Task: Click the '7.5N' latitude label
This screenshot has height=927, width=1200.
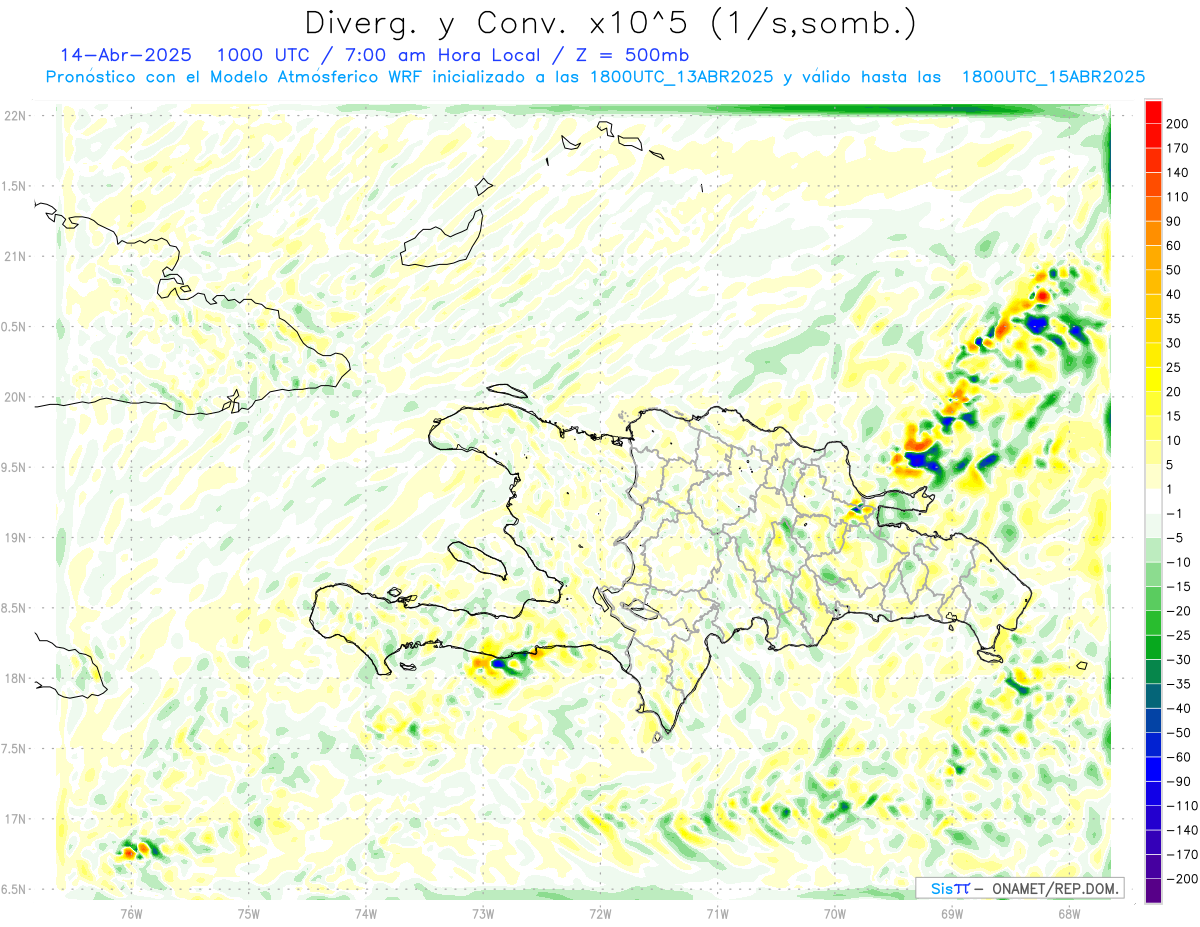Action: [x=15, y=749]
